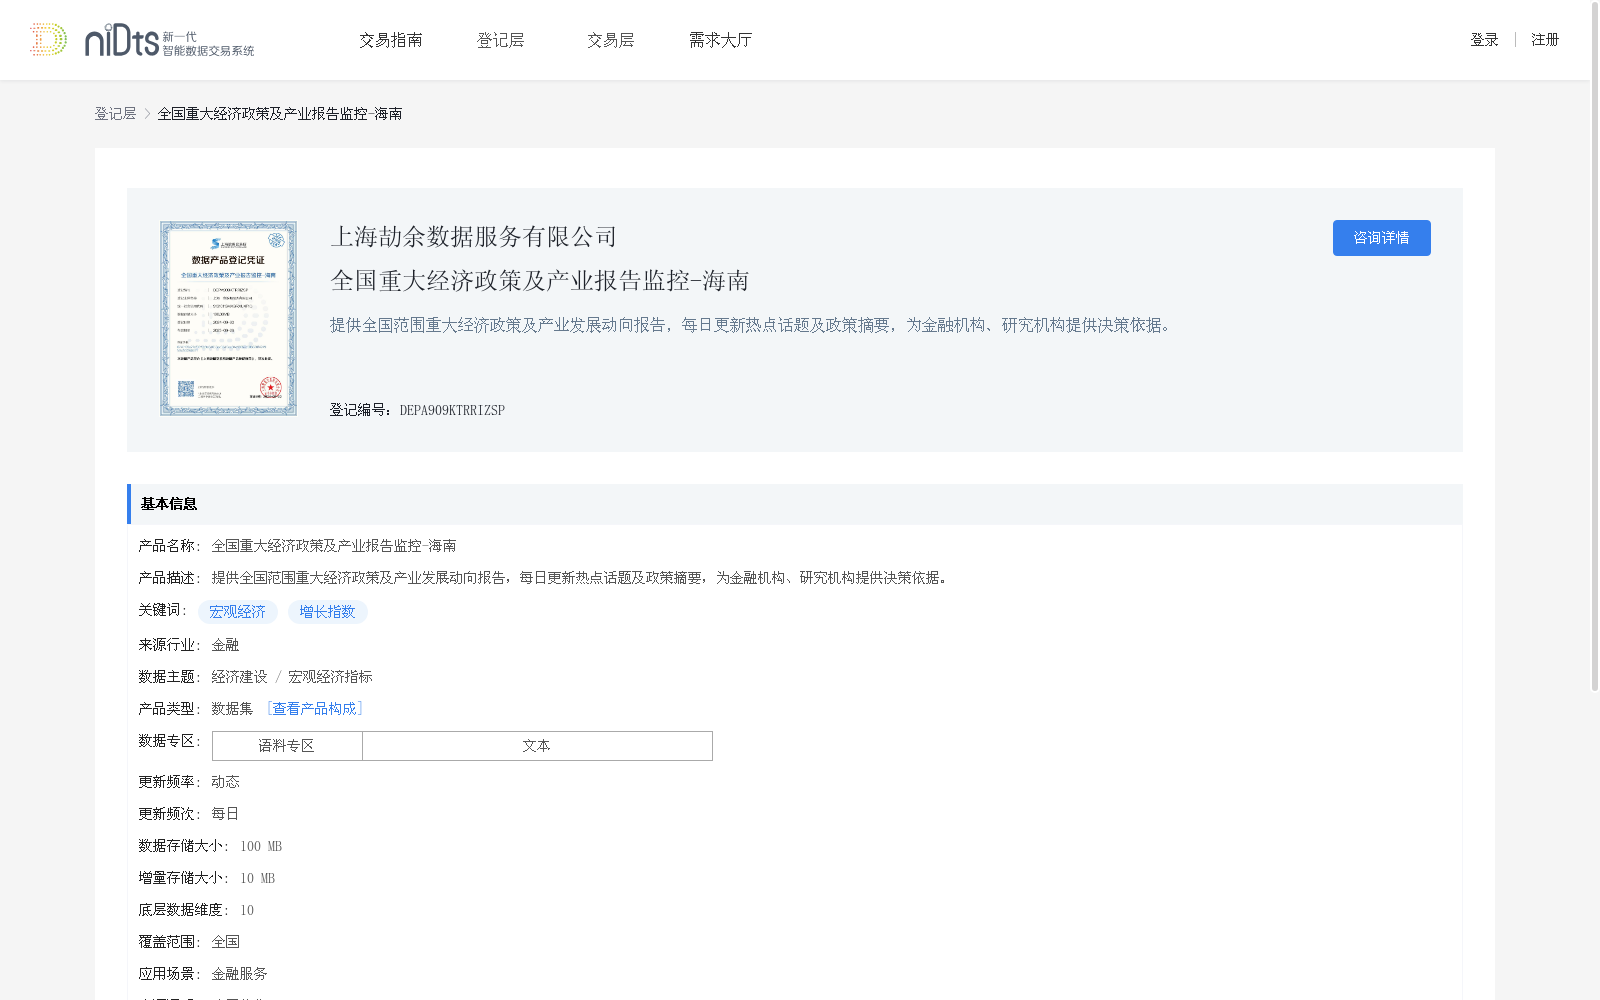Open the data product certificate thumbnail

(x=228, y=318)
